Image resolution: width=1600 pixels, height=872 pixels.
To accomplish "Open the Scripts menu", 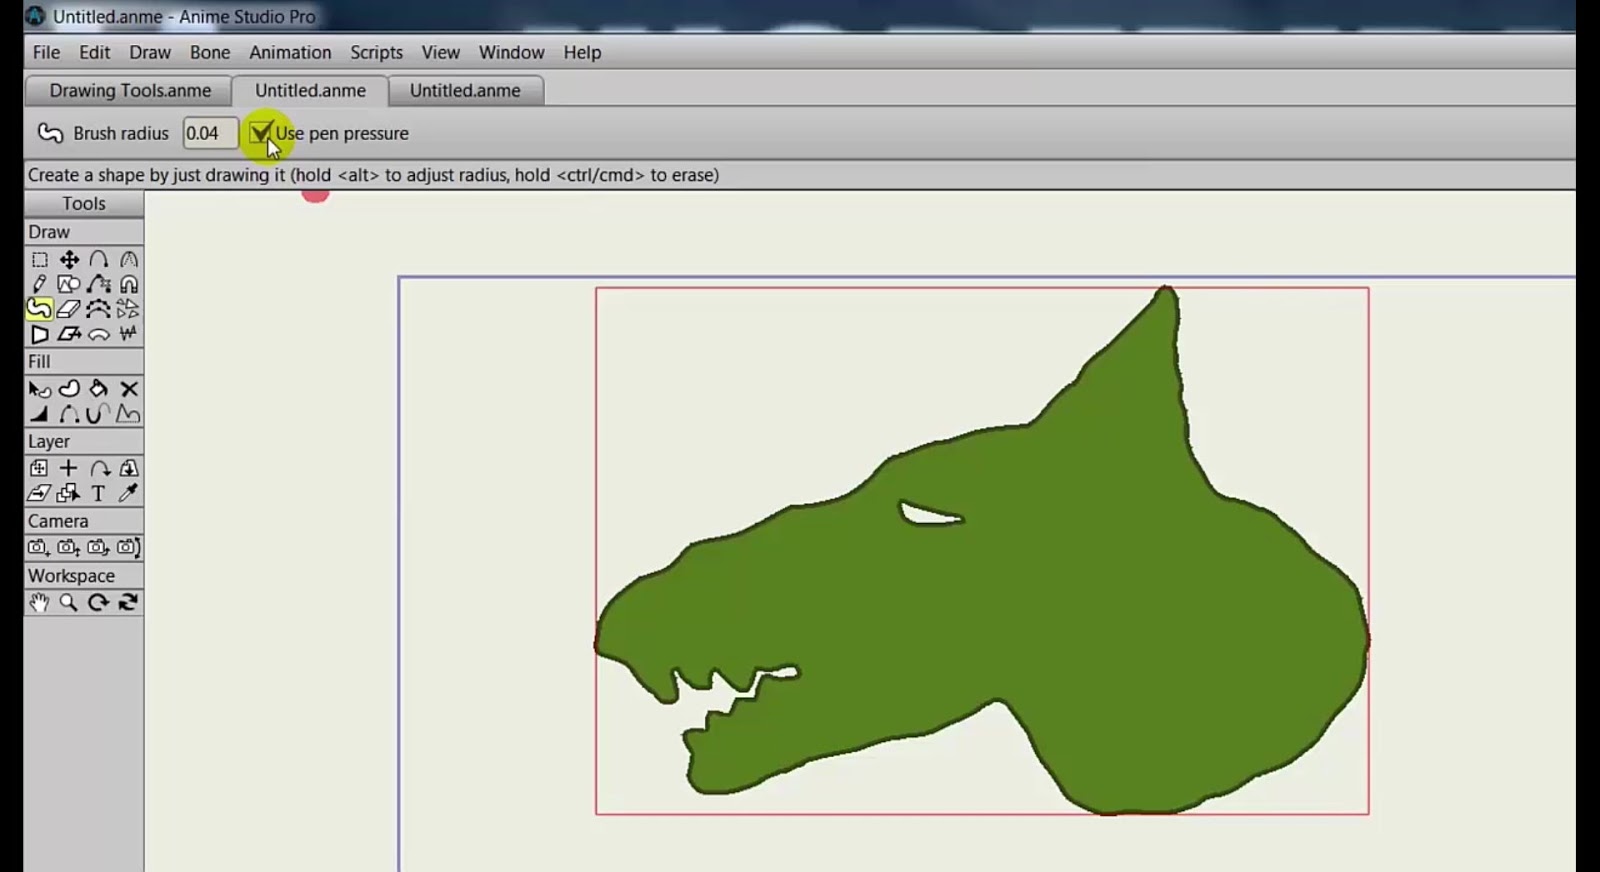I will (376, 52).
